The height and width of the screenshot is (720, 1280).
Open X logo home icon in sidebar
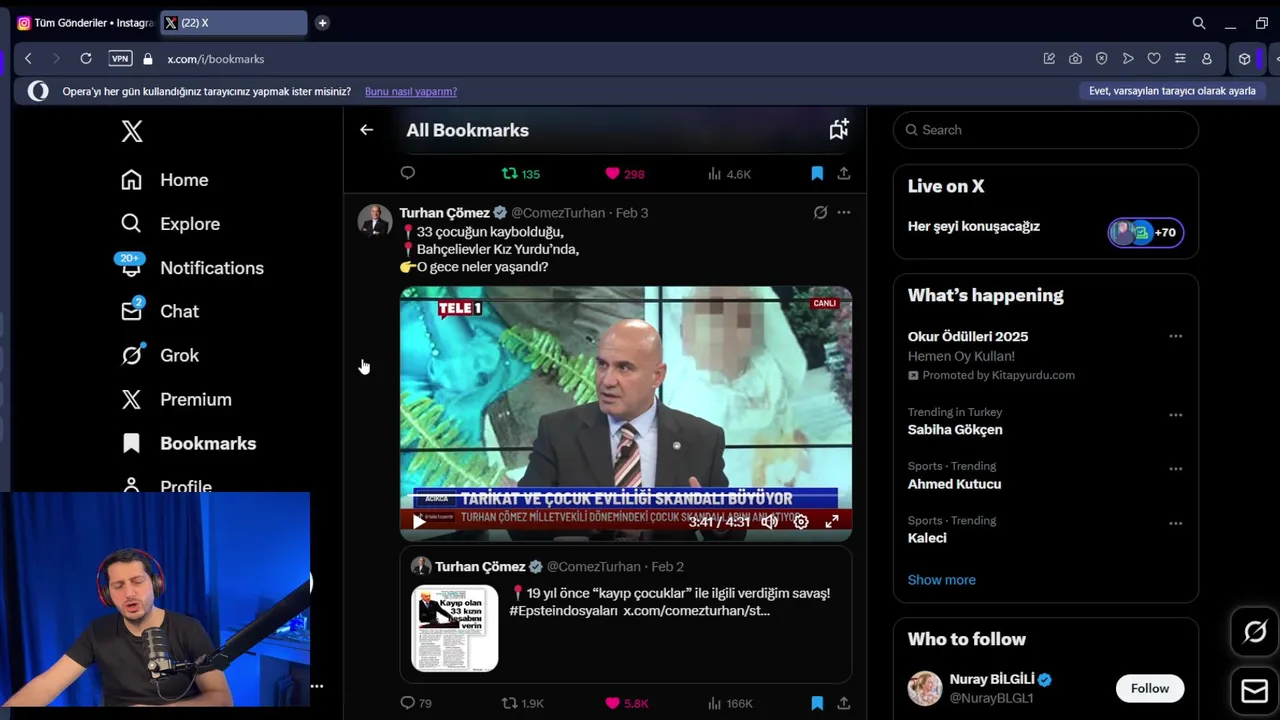point(132,131)
